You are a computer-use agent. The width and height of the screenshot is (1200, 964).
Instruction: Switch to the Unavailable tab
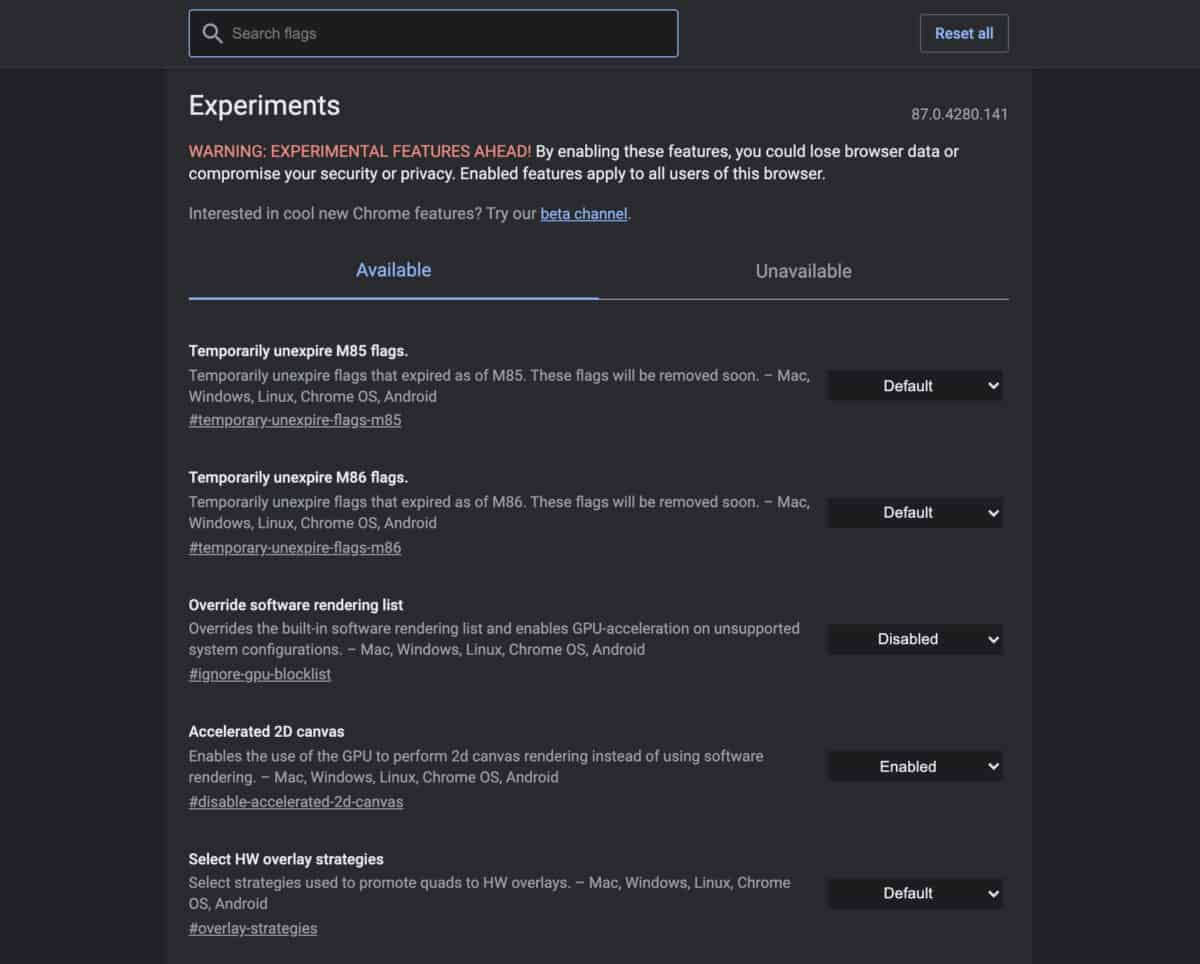(x=803, y=271)
